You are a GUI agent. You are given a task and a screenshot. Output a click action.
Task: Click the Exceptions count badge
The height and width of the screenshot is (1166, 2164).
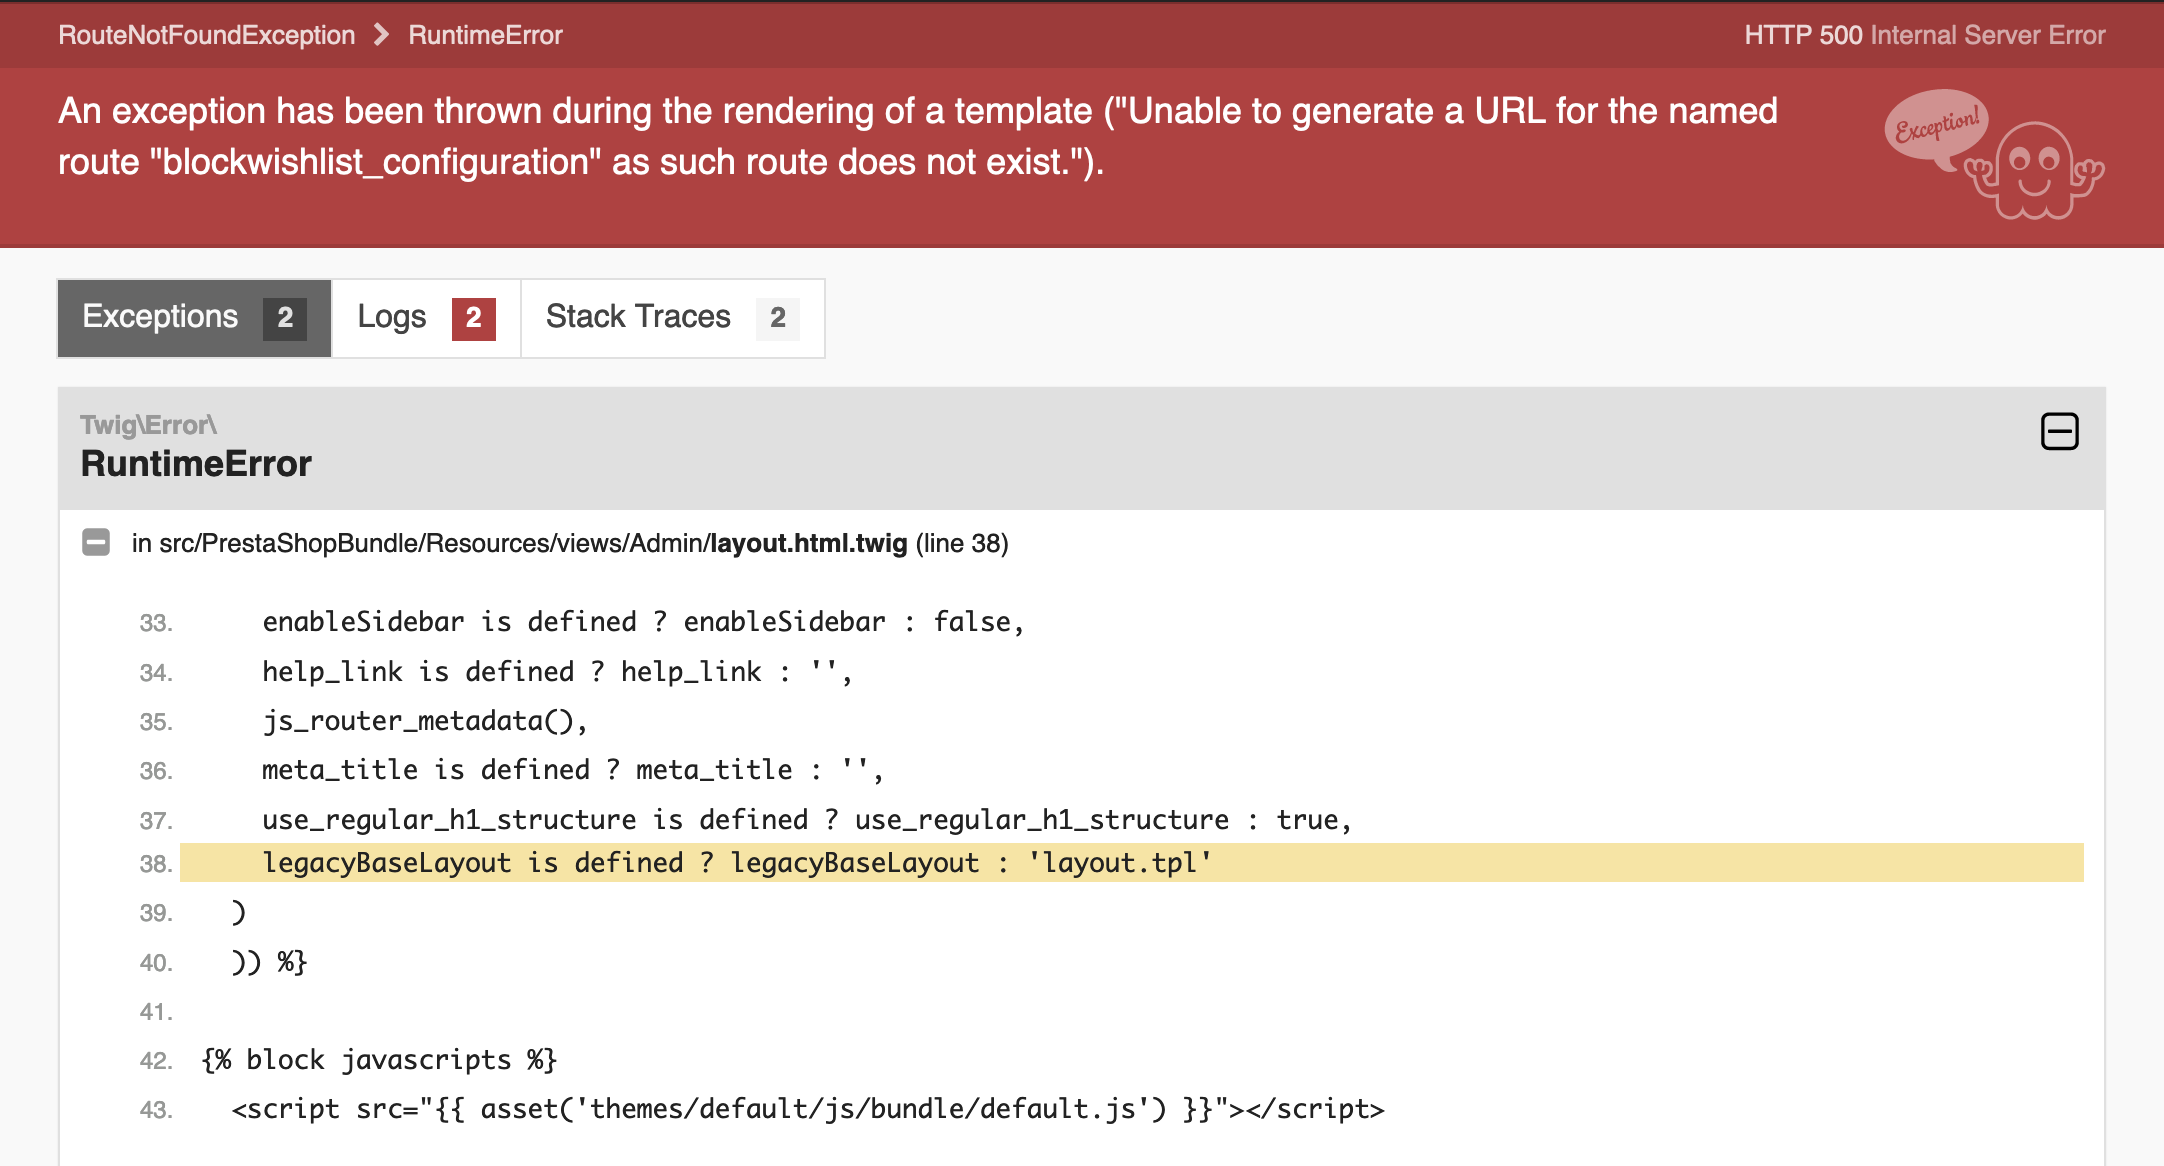pyautogui.click(x=285, y=319)
